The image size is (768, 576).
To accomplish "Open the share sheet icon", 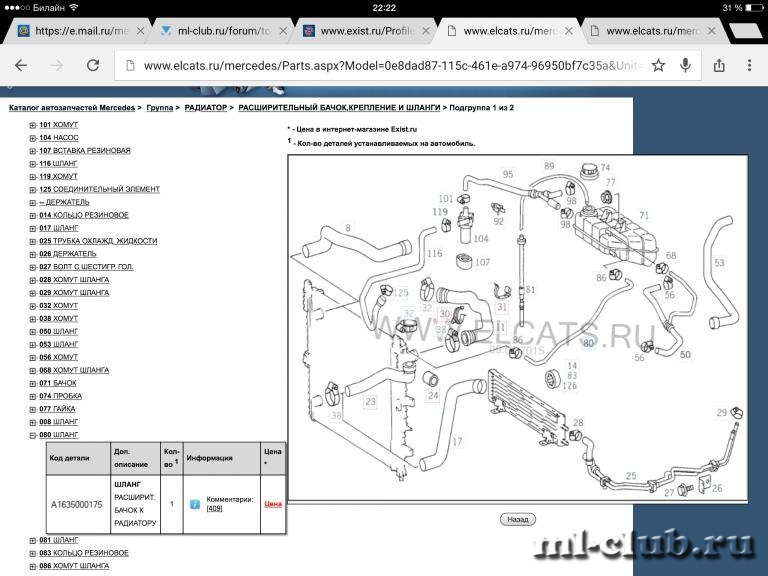I will pos(719,66).
